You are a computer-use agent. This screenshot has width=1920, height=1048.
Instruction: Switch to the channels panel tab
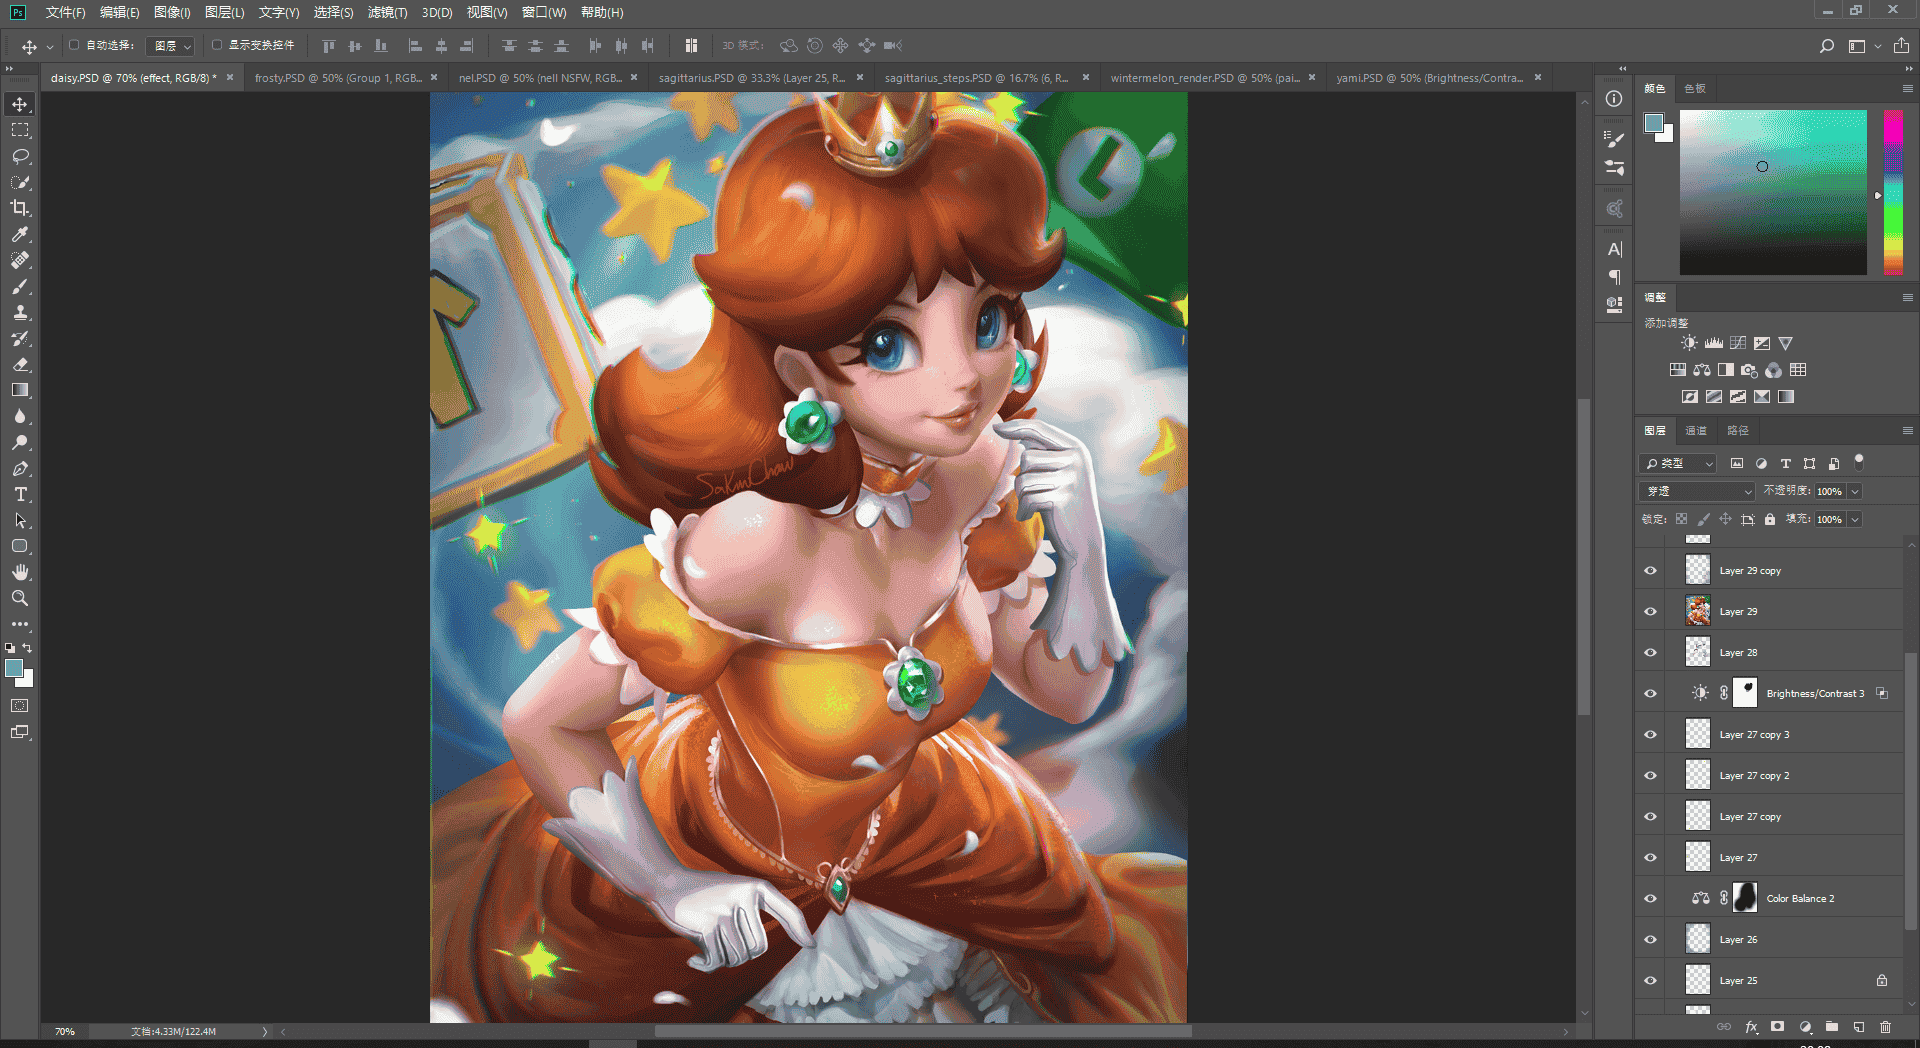(x=1696, y=431)
